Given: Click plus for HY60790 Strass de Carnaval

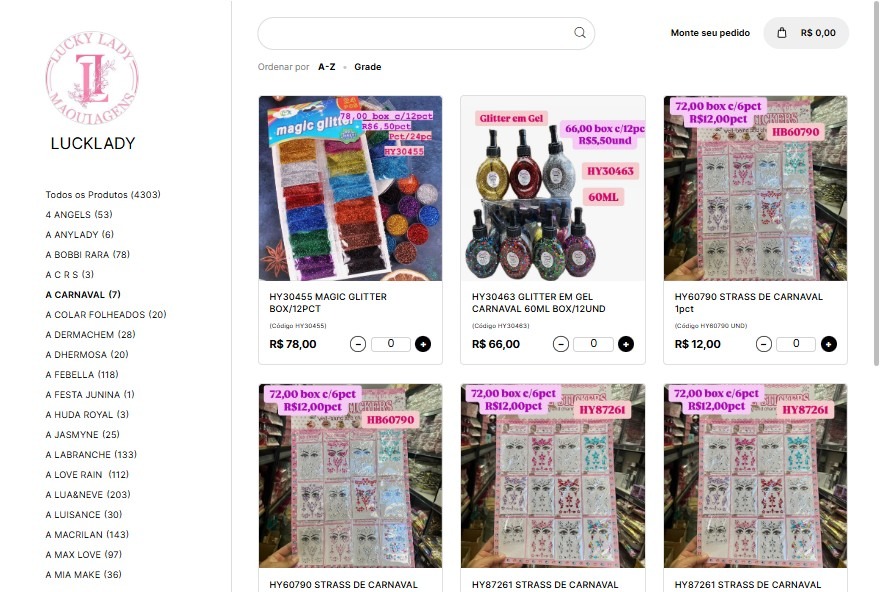Looking at the screenshot, I should click(828, 344).
